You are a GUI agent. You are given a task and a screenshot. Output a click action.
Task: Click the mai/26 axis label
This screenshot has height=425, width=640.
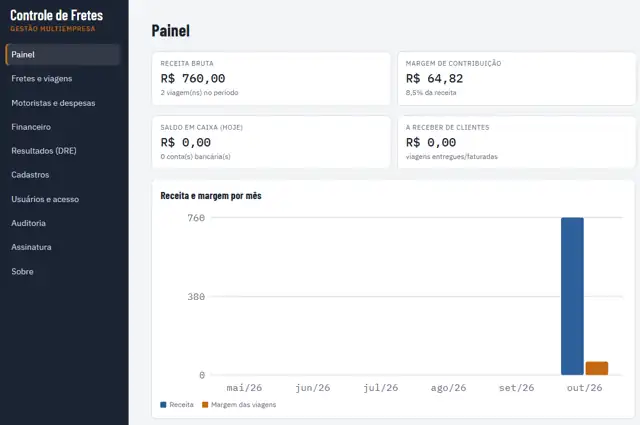click(x=244, y=387)
